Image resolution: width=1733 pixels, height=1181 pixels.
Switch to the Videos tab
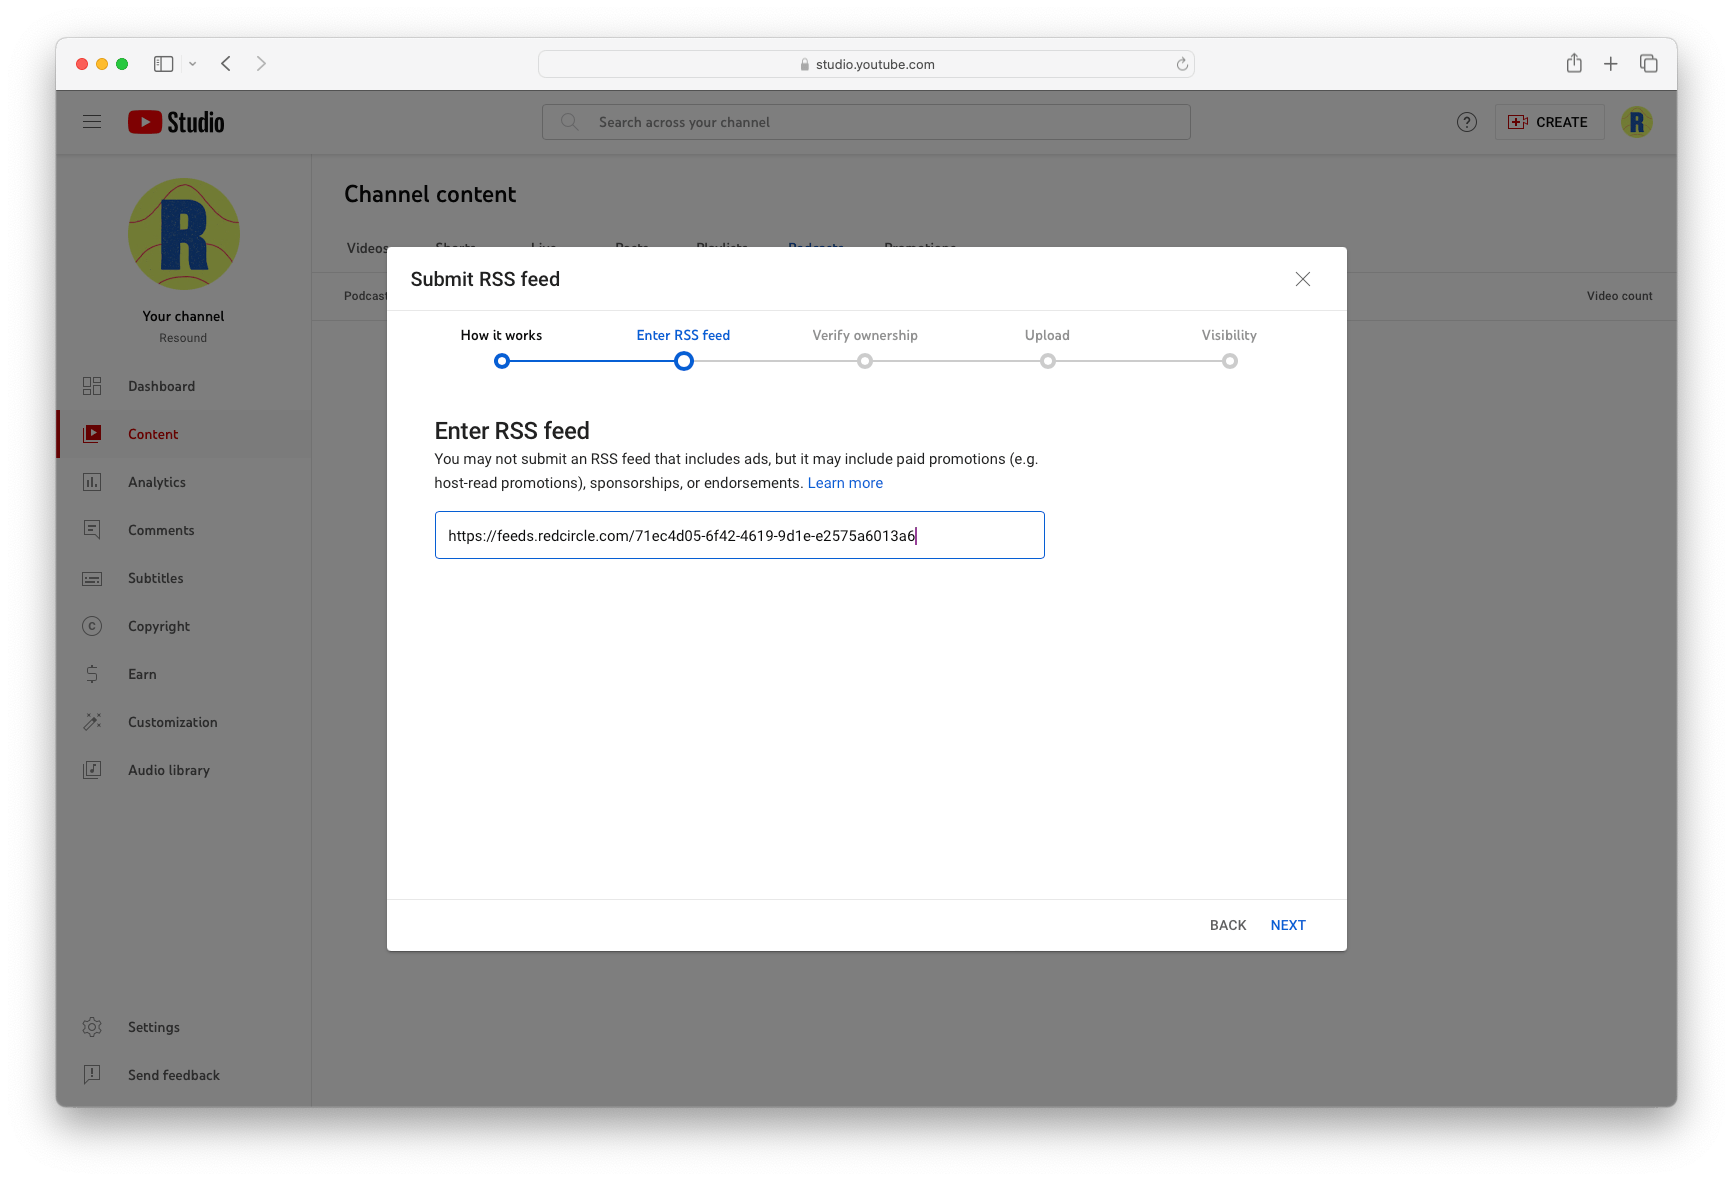pos(365,248)
